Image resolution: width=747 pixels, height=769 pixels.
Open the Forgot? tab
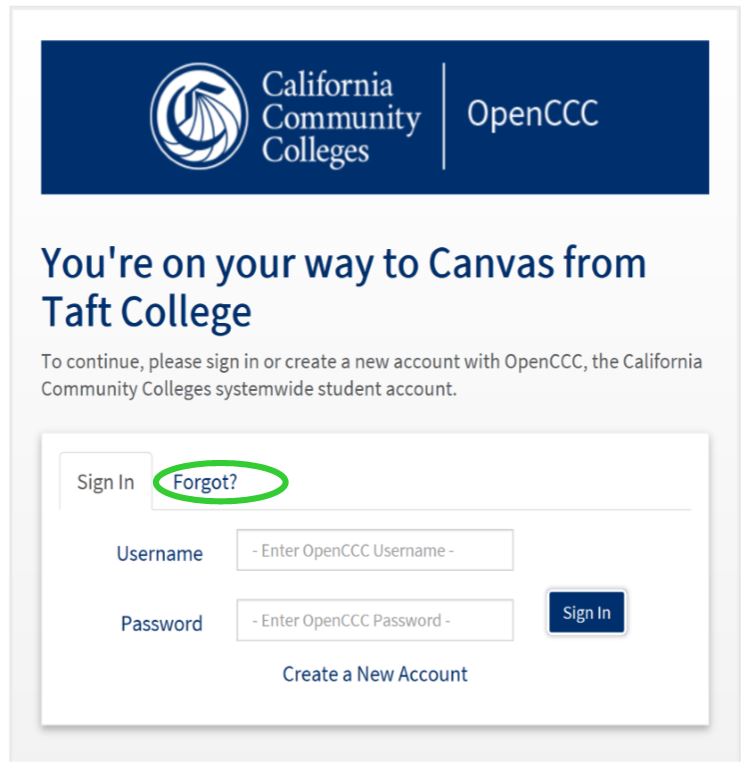[205, 482]
